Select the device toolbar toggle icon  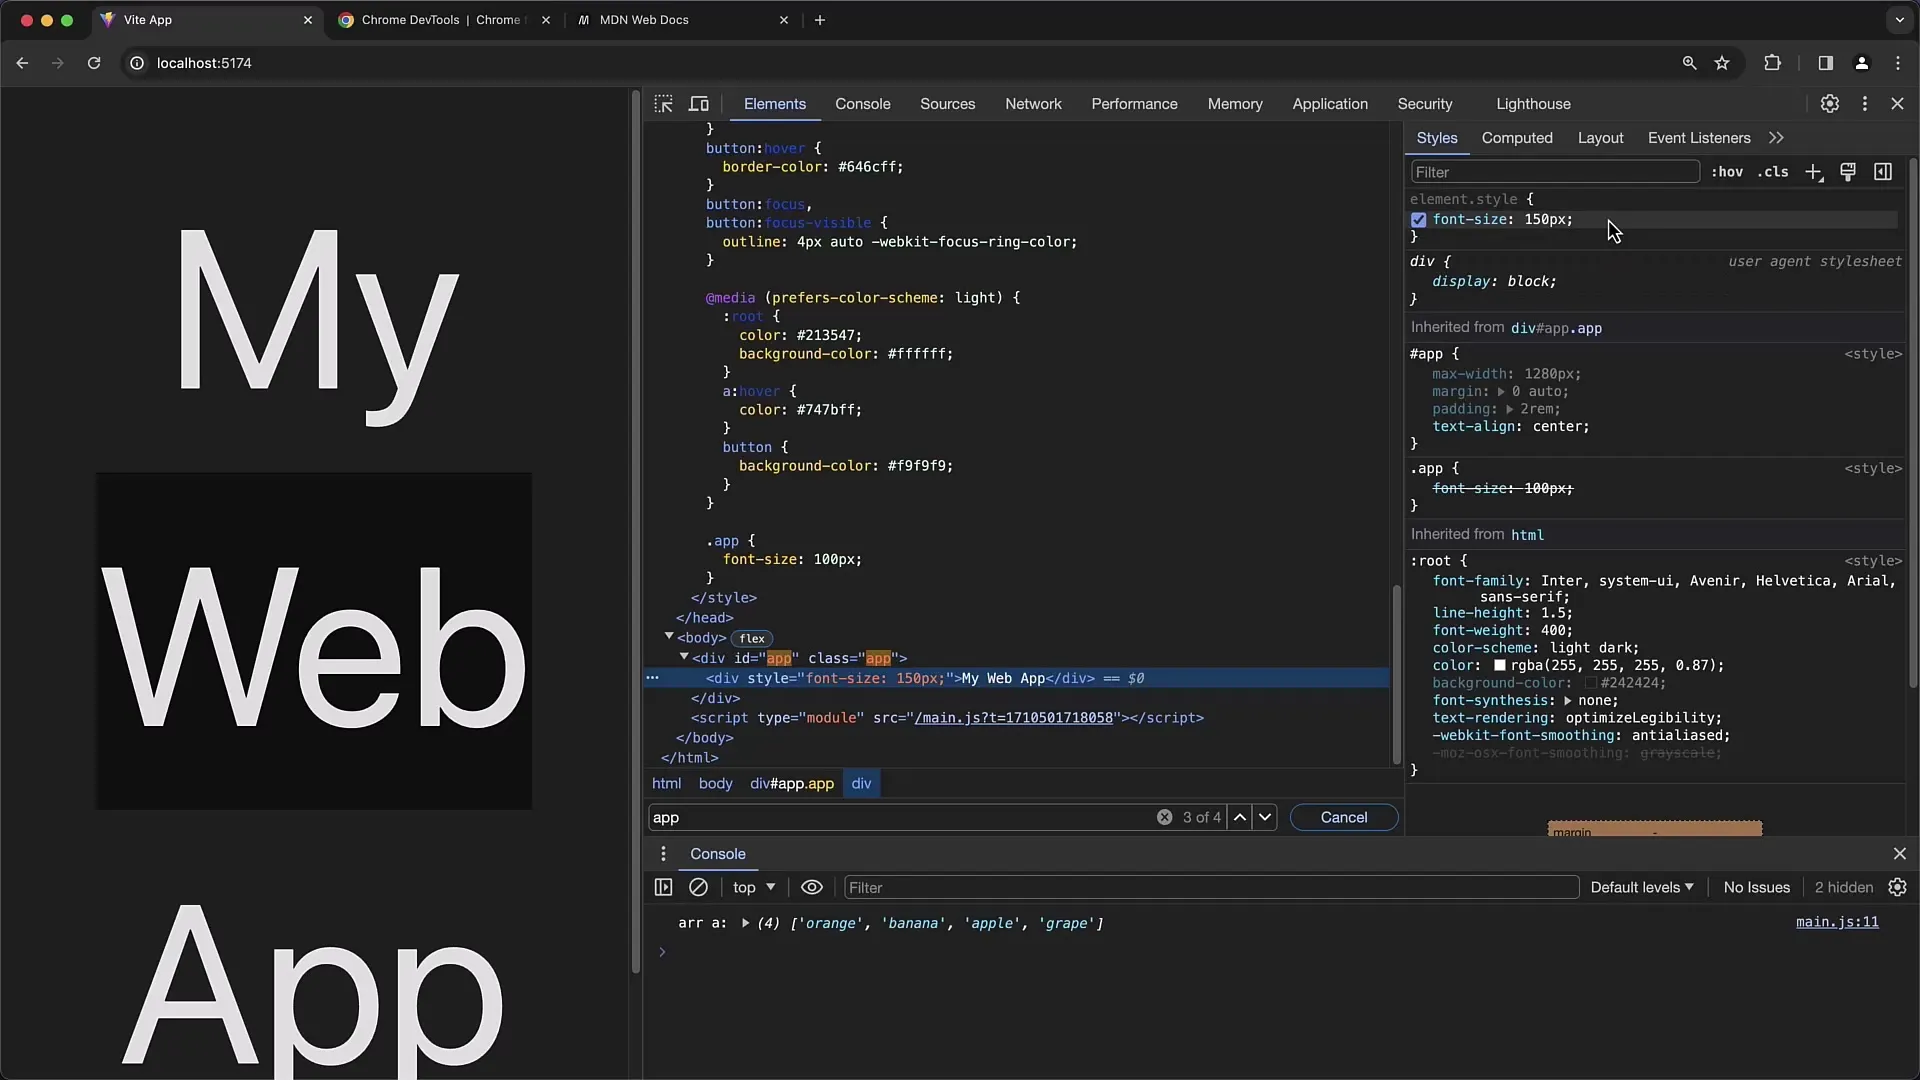pos(699,103)
